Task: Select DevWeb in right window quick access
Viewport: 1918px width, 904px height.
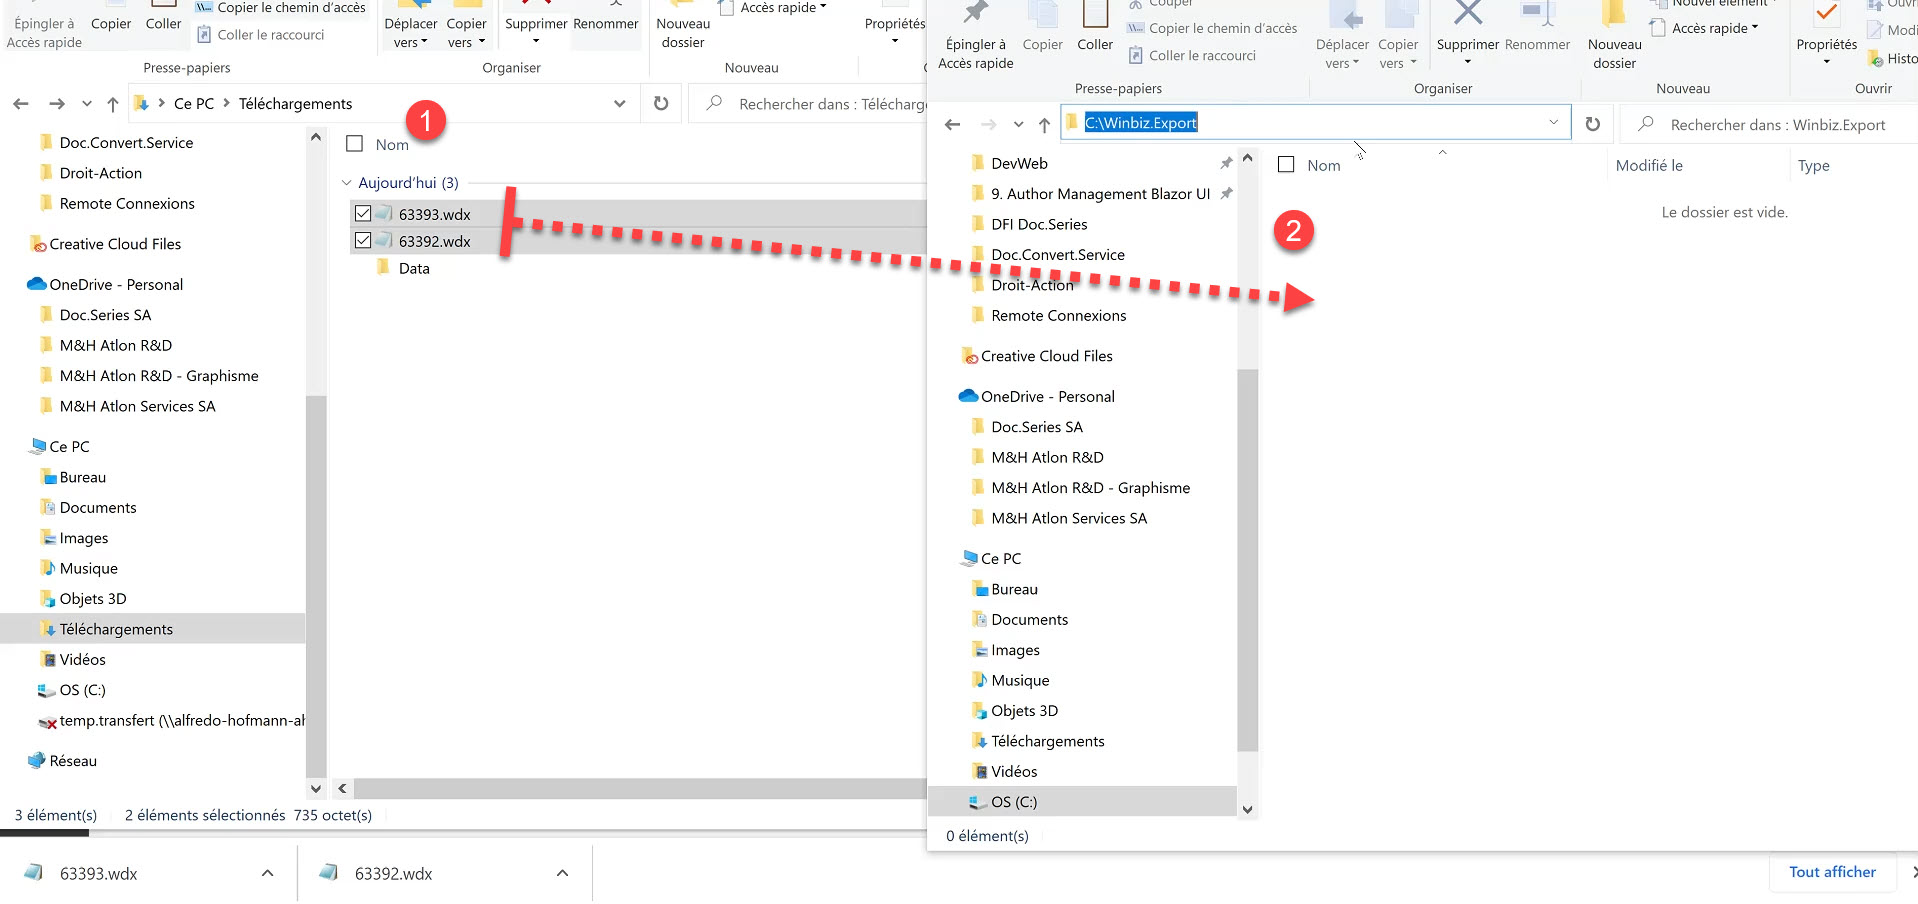Action: coord(1019,163)
